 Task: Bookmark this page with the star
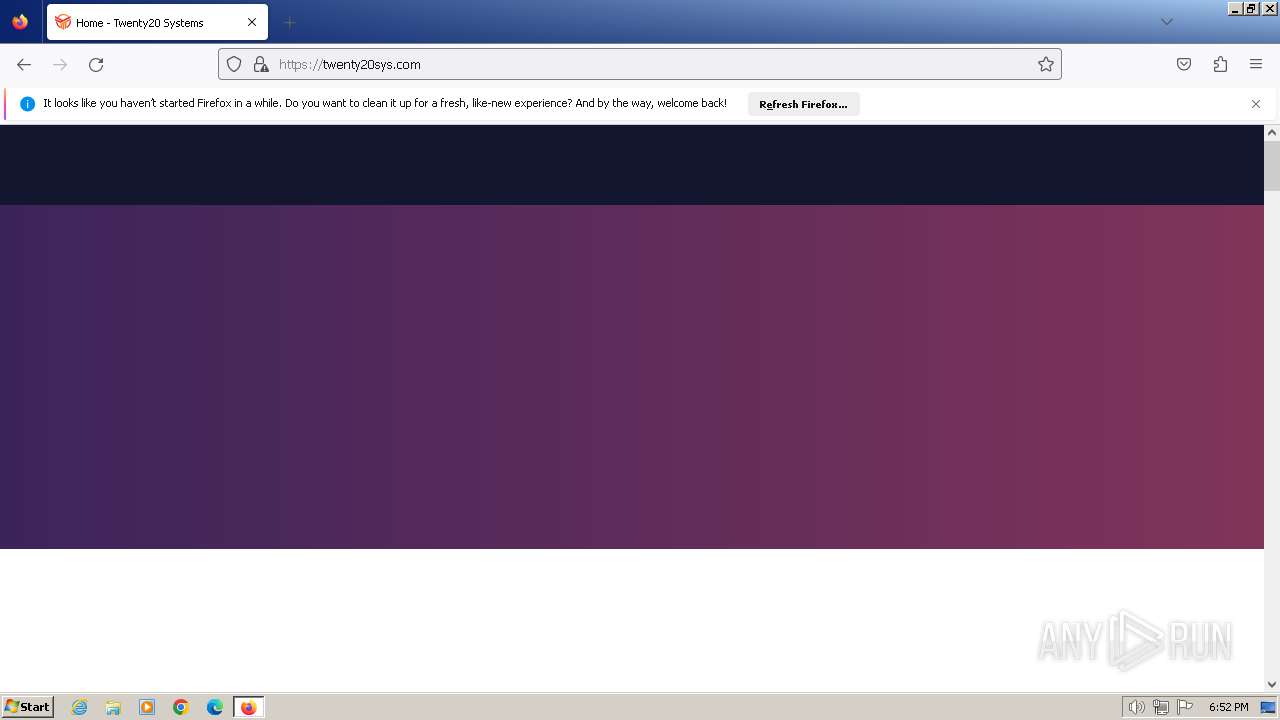point(1046,64)
